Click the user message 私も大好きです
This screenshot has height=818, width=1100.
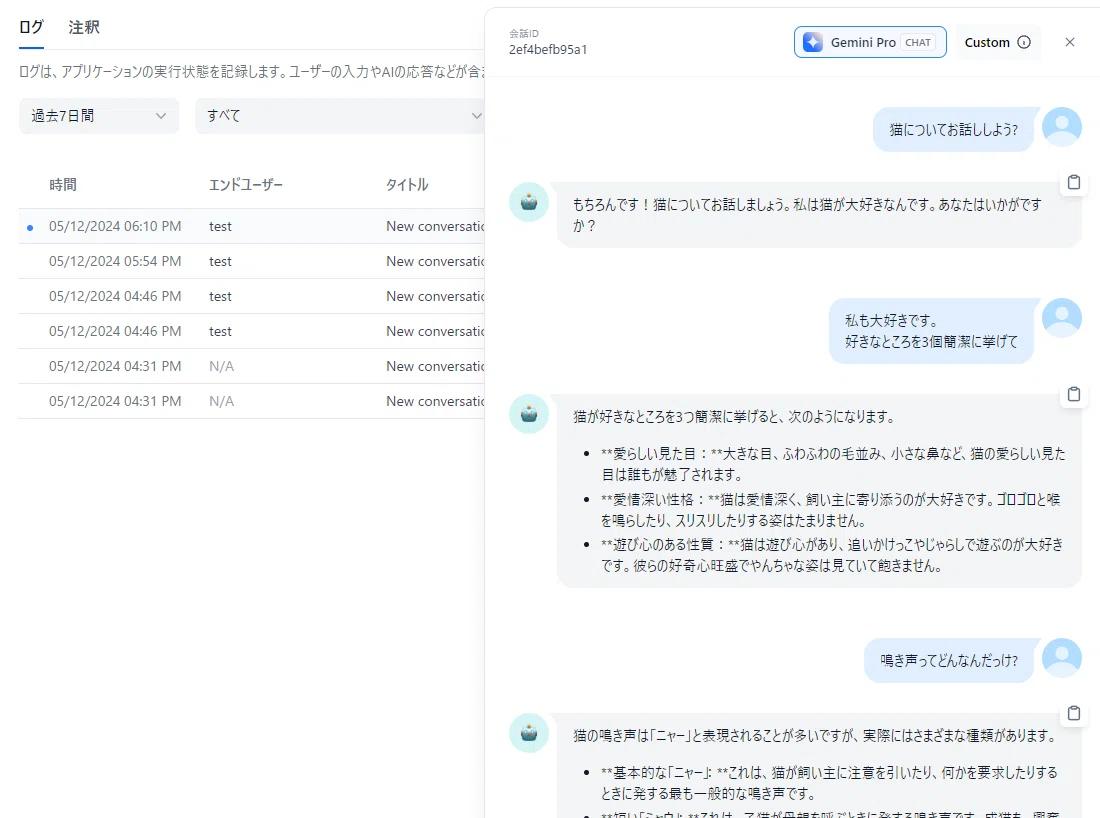click(931, 331)
